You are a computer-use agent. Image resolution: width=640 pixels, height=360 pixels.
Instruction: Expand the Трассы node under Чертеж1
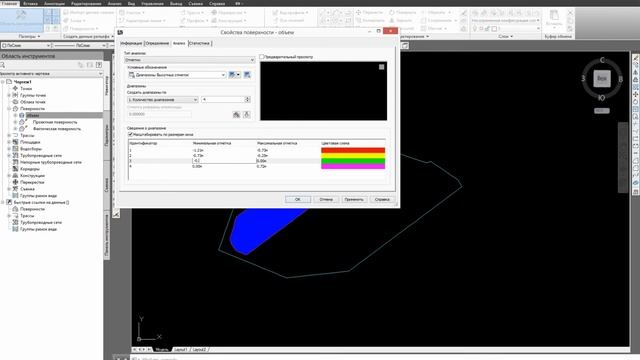point(9,135)
